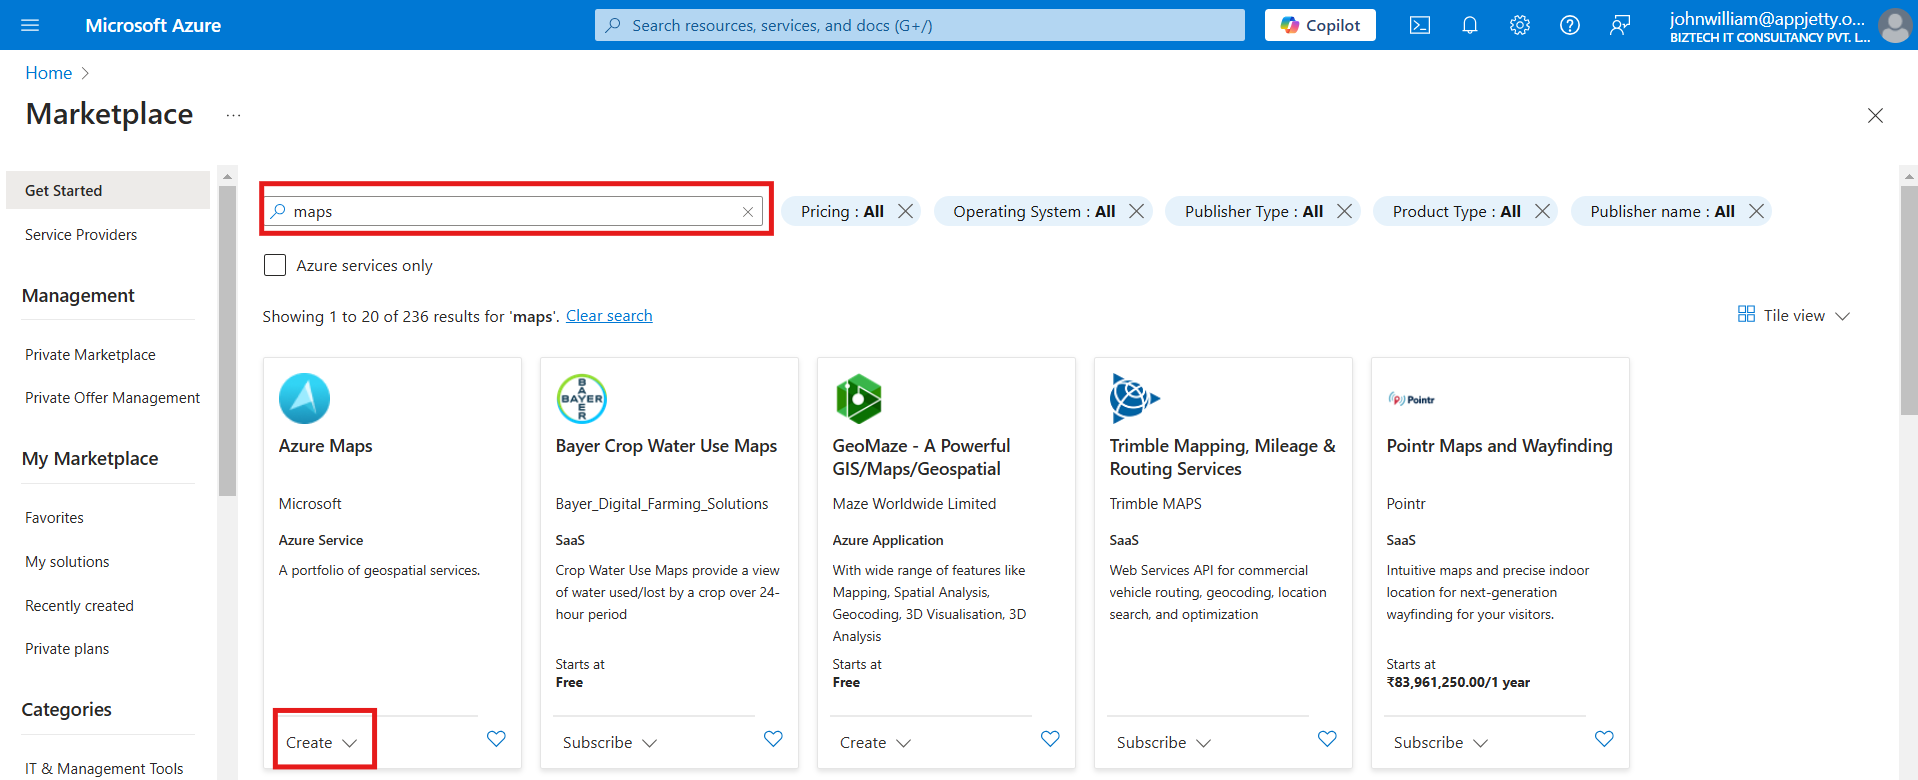Click the sidebar vertical scrollbar thumb
The width and height of the screenshot is (1918, 780).
pos(227,340)
